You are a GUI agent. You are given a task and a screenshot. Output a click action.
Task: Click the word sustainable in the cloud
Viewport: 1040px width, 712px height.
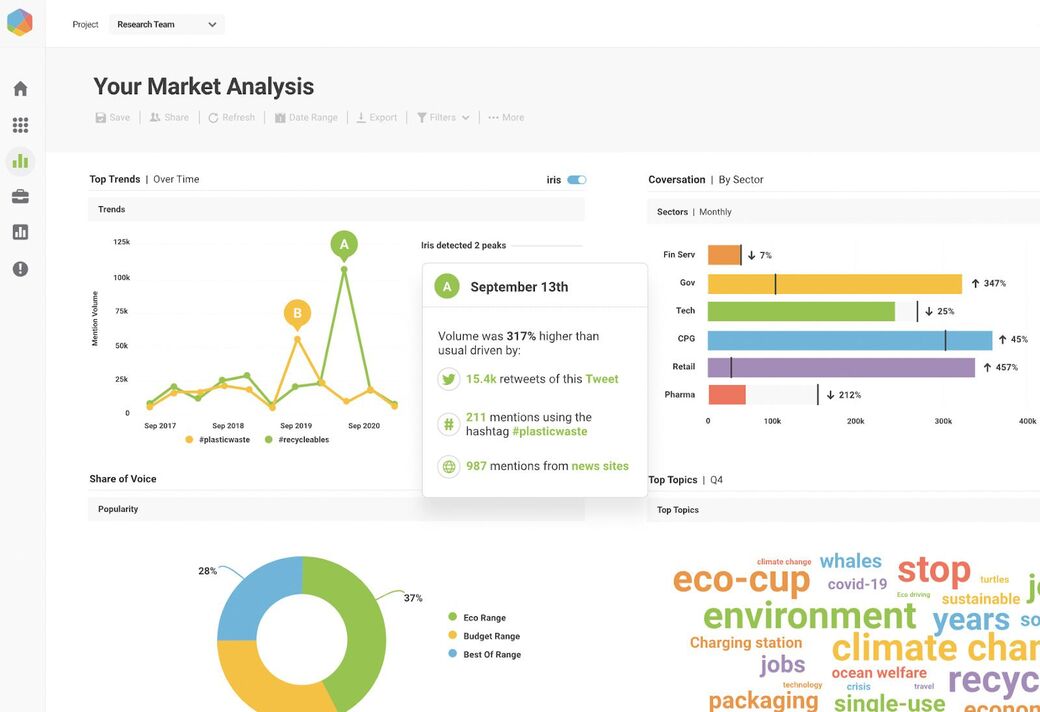click(x=981, y=599)
